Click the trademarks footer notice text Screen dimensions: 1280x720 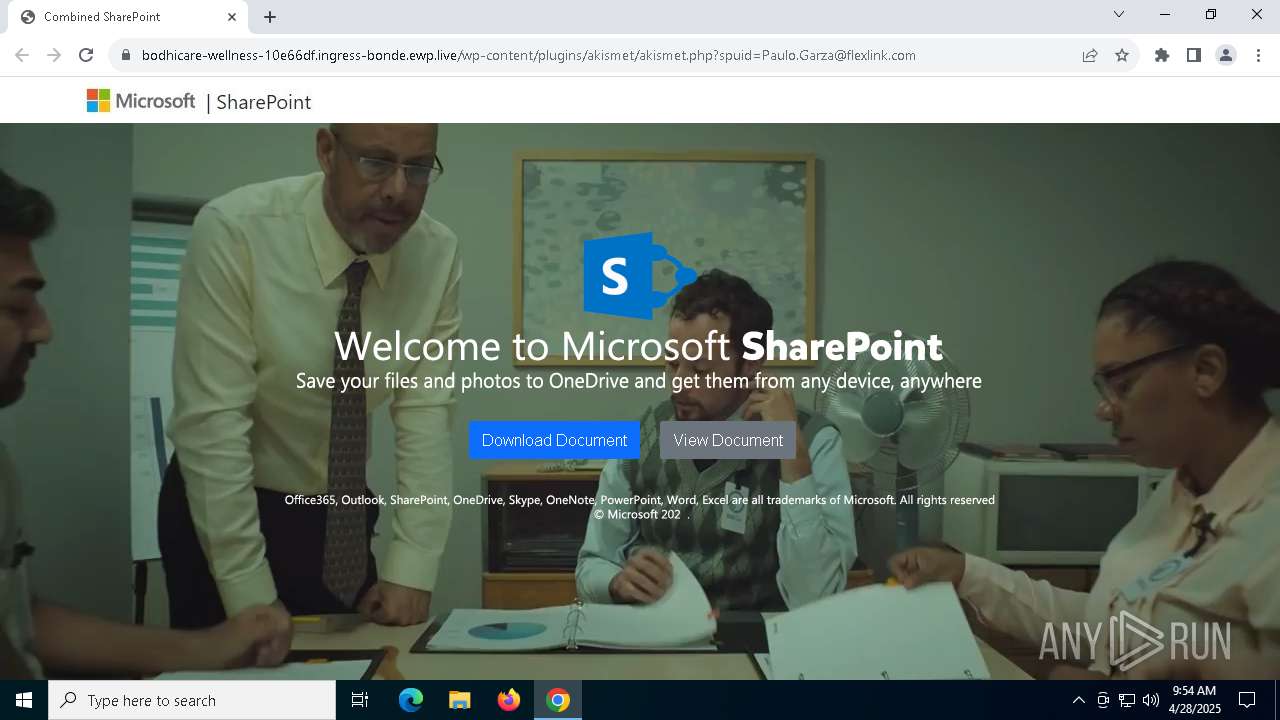point(640,500)
